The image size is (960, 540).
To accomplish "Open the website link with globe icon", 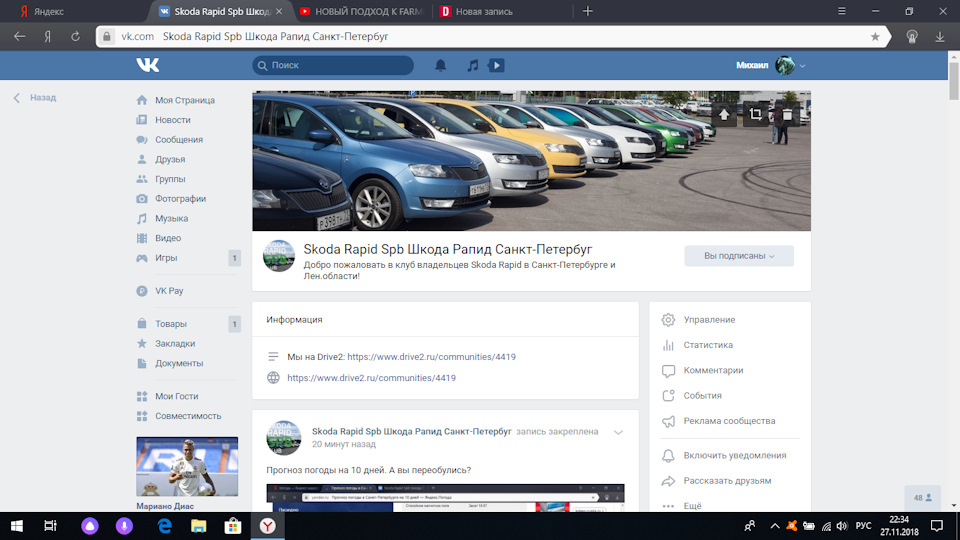I will coord(371,378).
